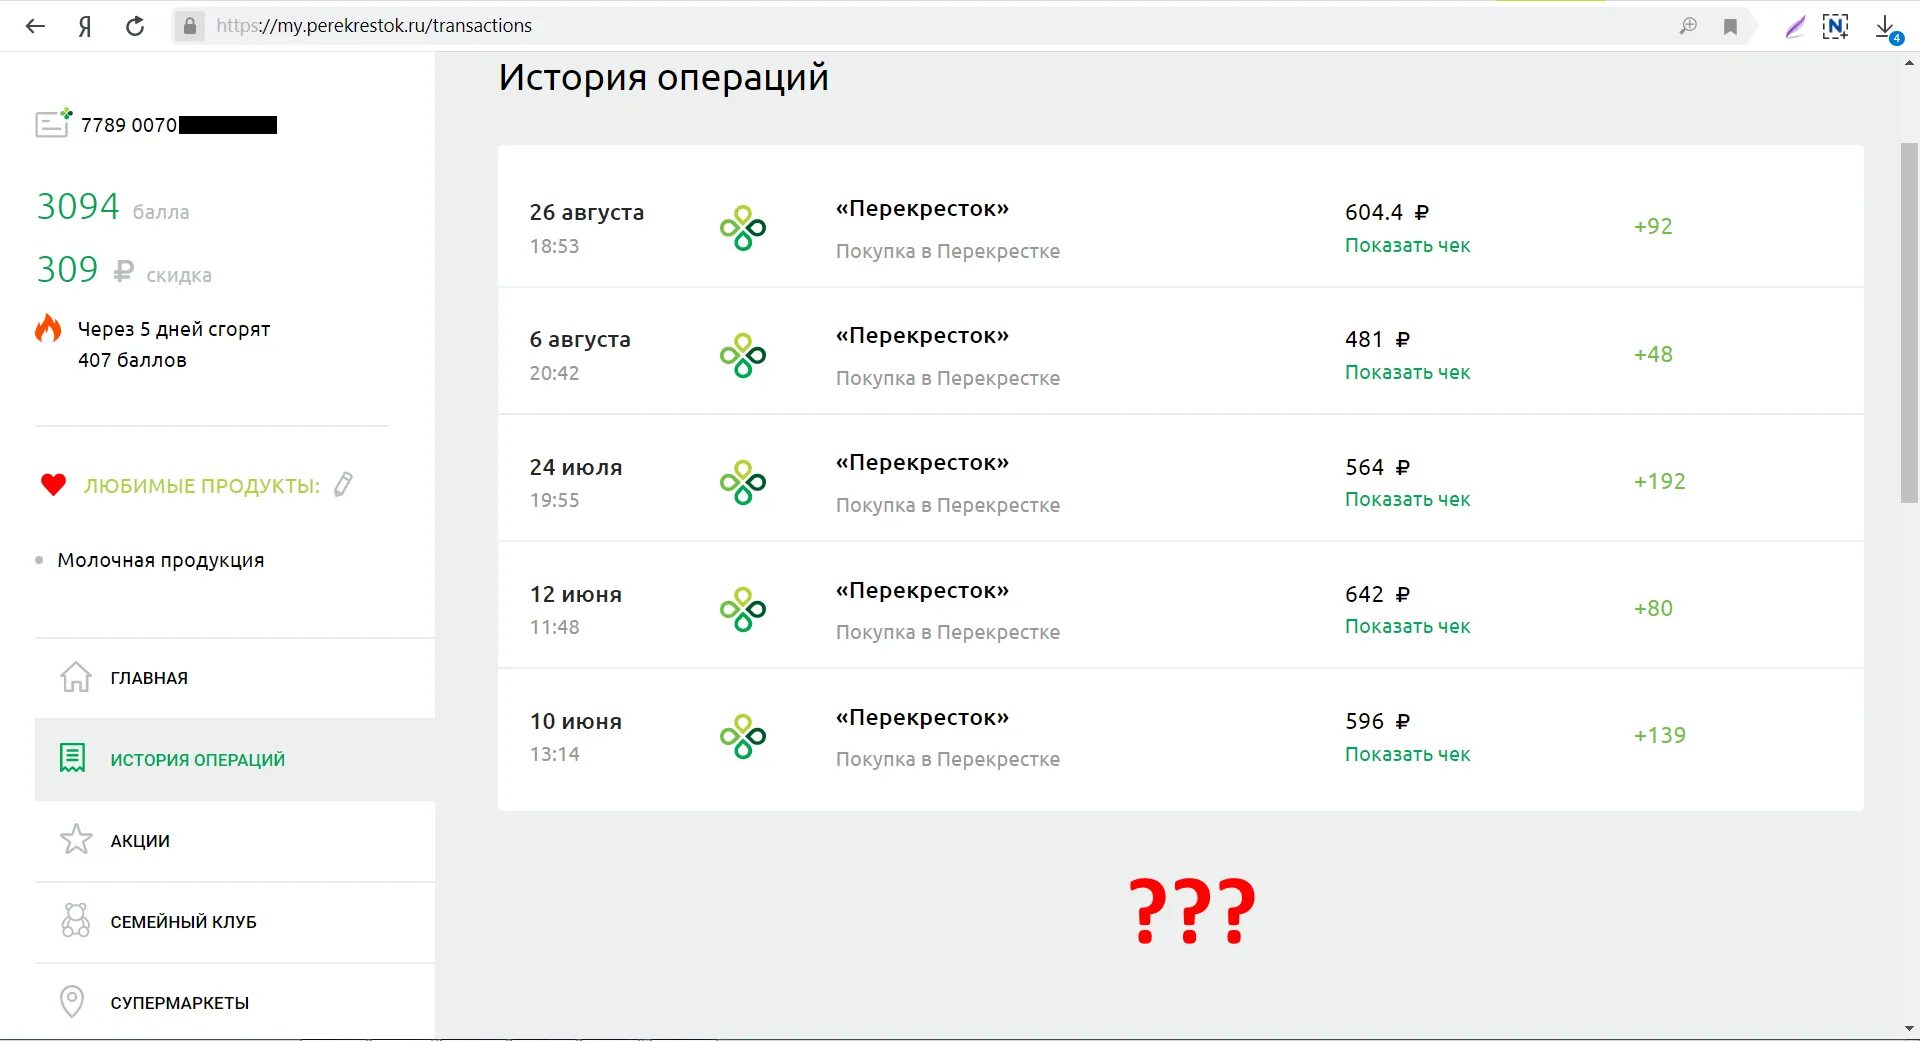This screenshot has width=1920, height=1041.
Task: Click the date '26 августа'
Action: point(587,213)
